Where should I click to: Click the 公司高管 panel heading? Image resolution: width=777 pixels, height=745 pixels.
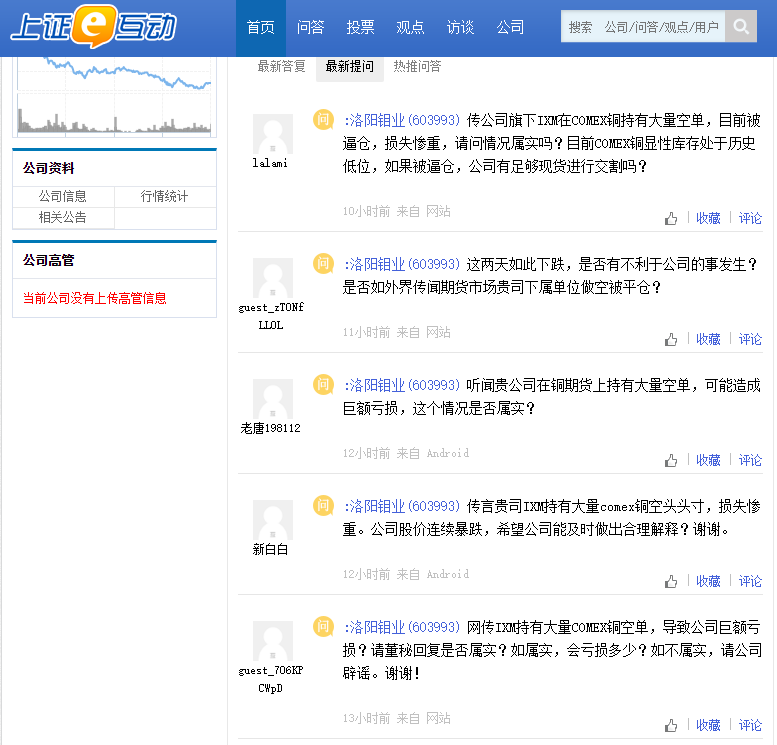(49, 260)
